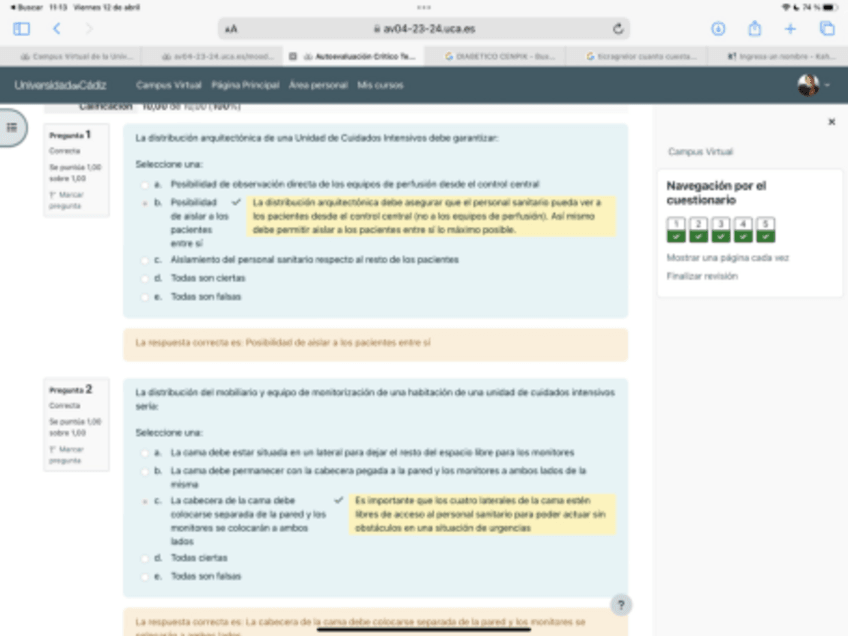Click the yellow feedback about distribución arquitectónica
Viewport: 848px width, 636px height.
coord(431,216)
